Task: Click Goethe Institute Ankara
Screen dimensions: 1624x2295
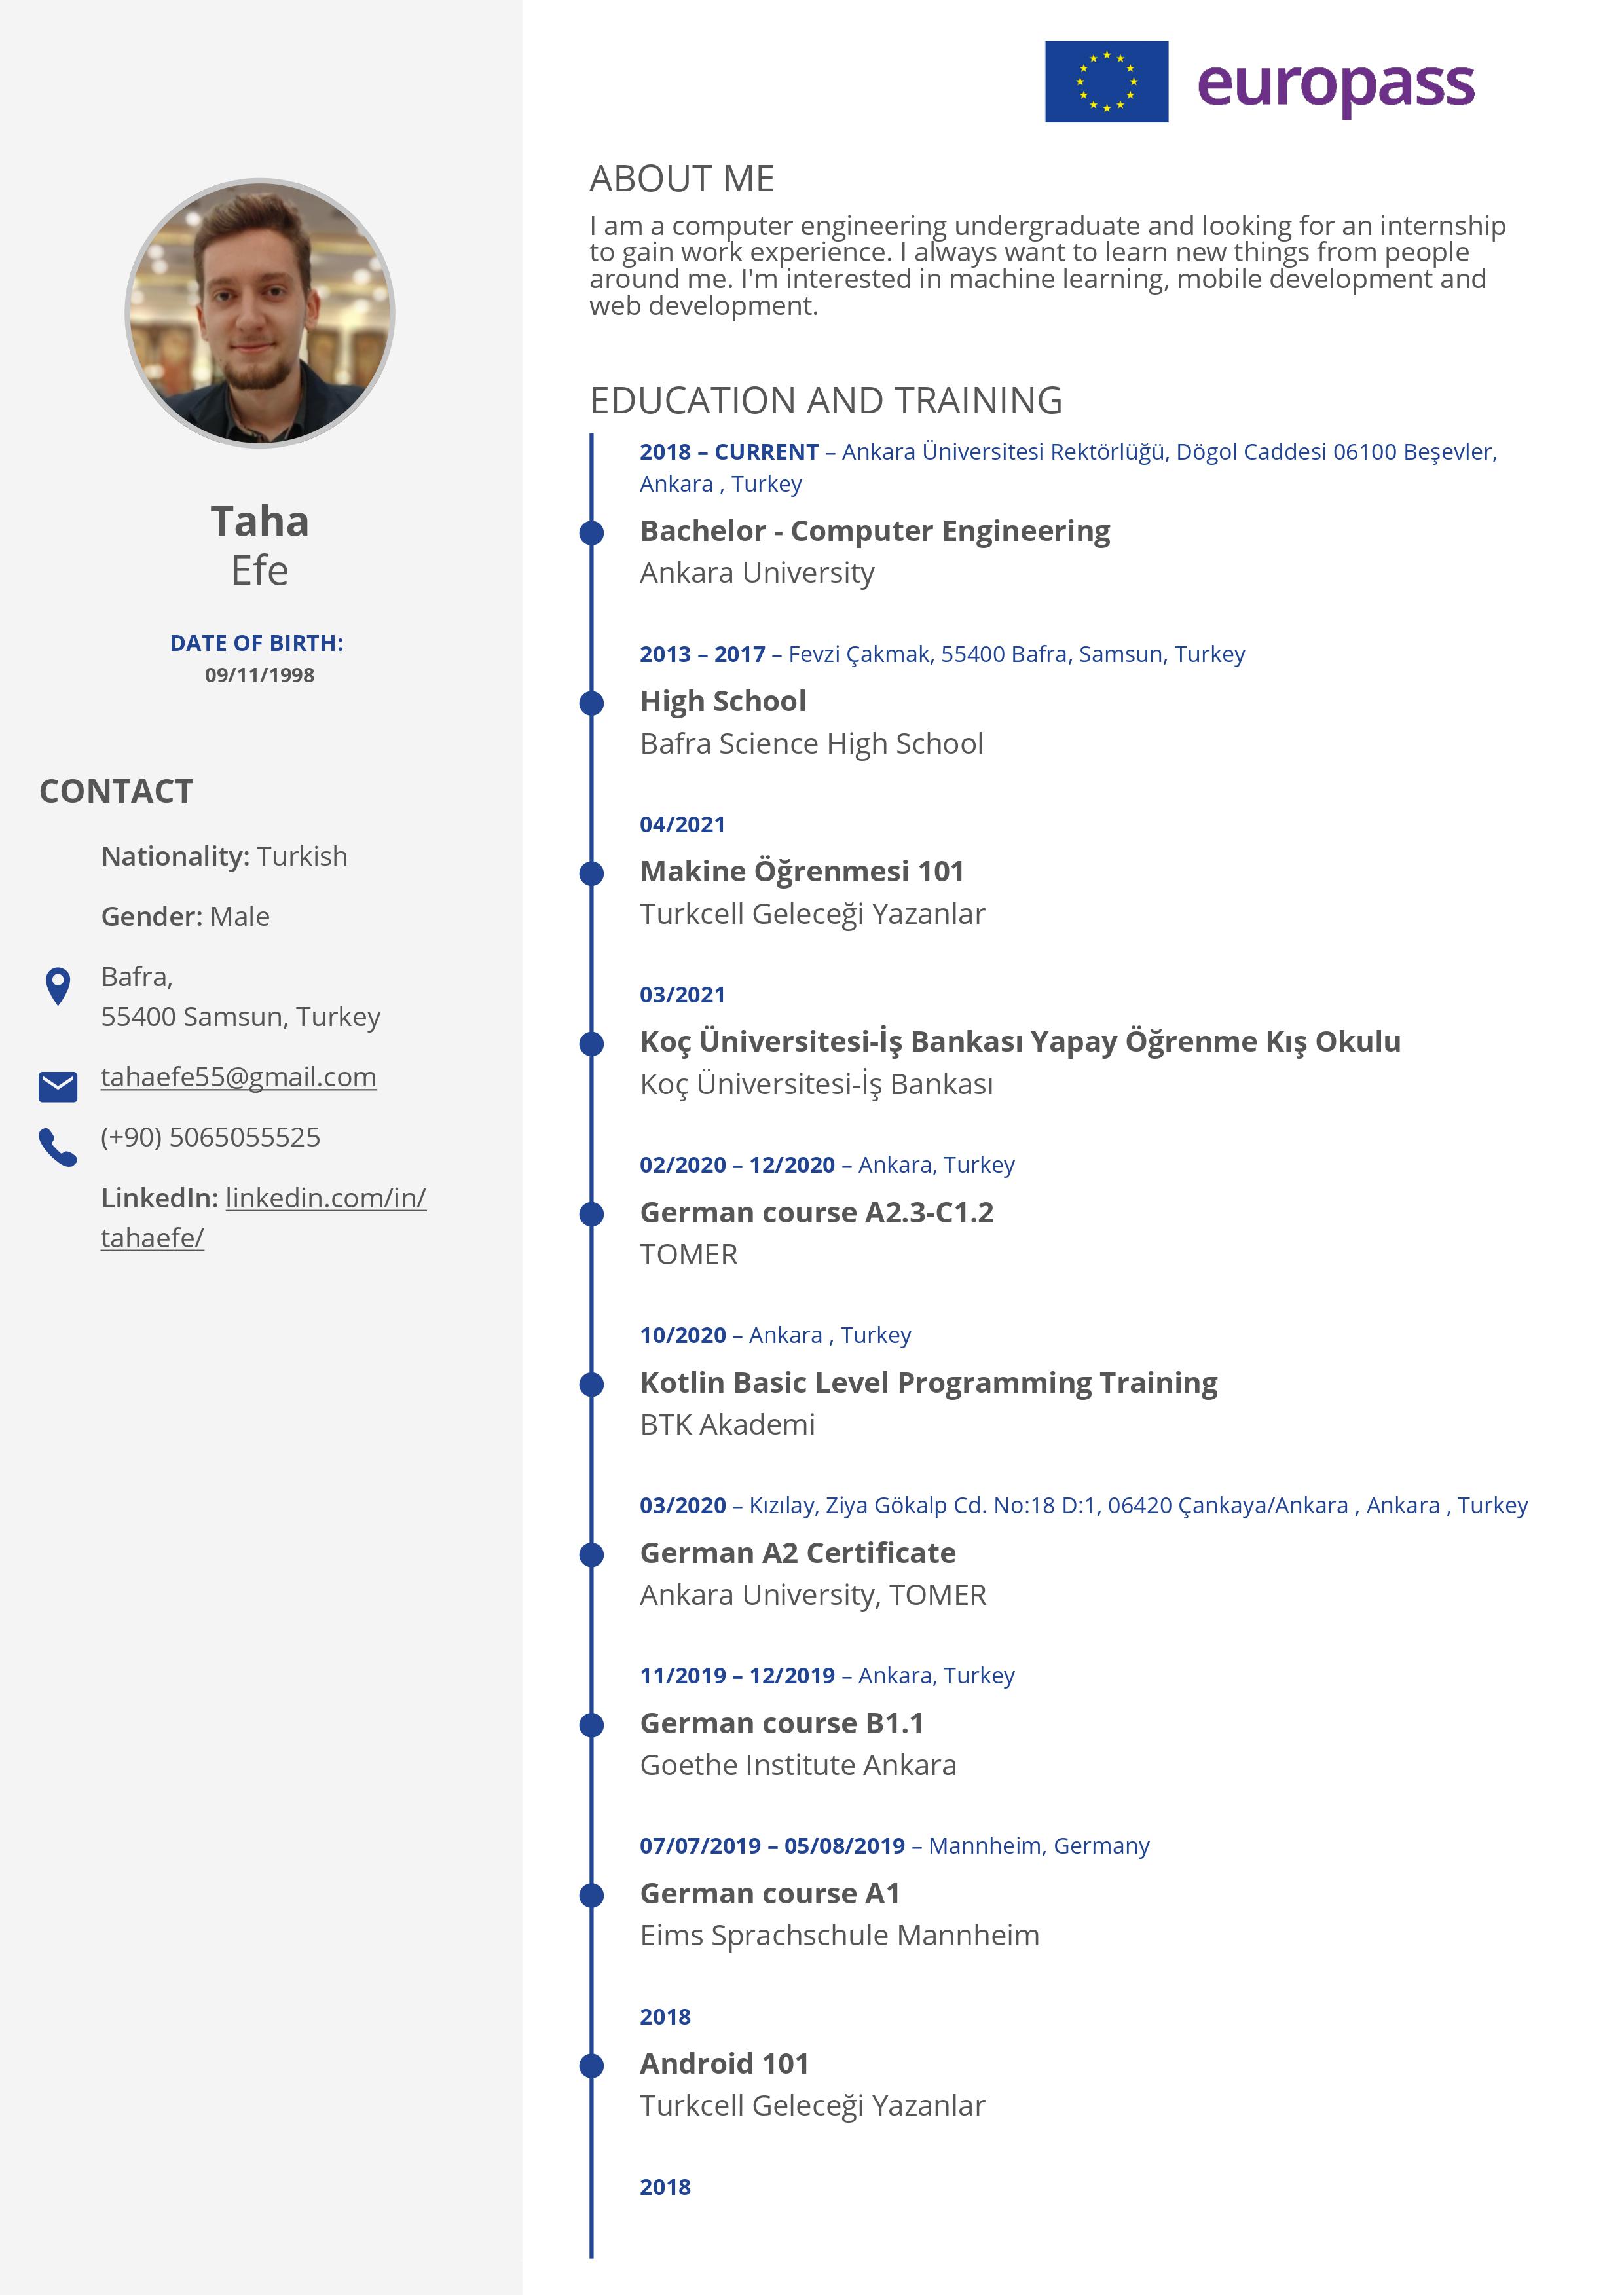Action: click(798, 1765)
